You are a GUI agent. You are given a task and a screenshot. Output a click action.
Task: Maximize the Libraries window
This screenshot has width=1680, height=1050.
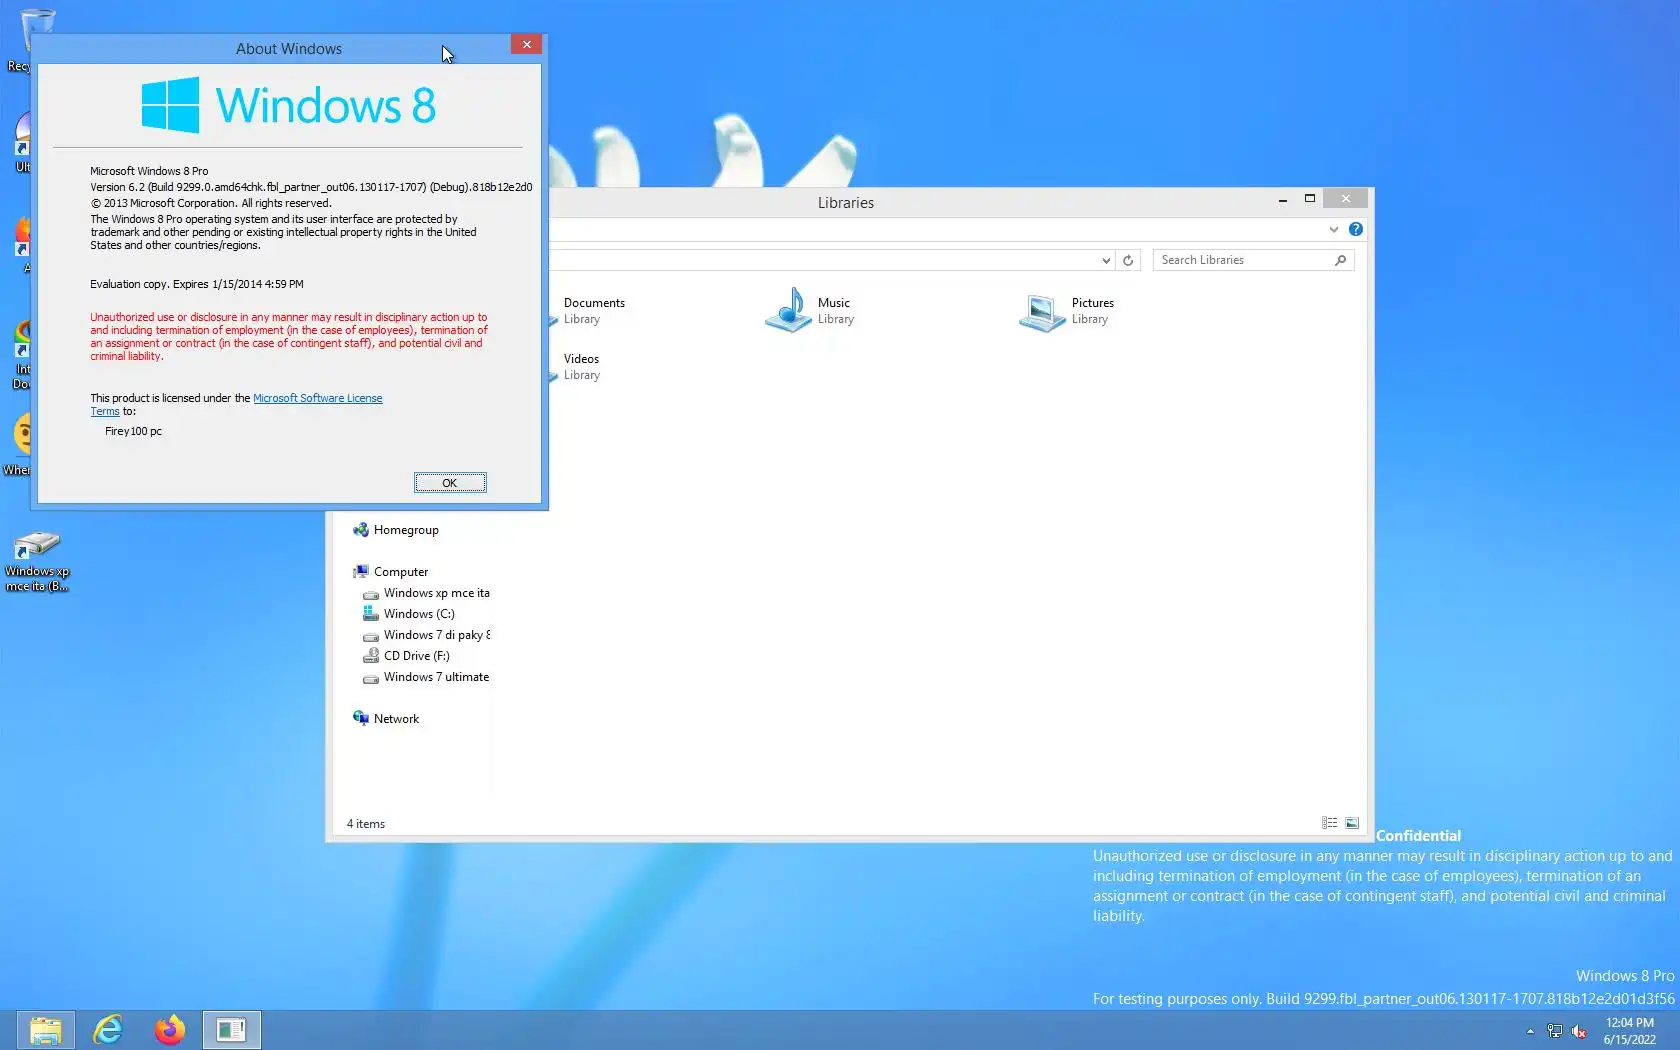[1310, 199]
